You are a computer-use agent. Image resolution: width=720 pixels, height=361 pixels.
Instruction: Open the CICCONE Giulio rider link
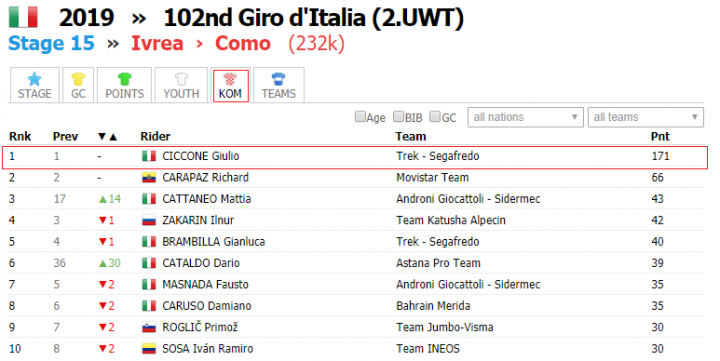click(201, 156)
